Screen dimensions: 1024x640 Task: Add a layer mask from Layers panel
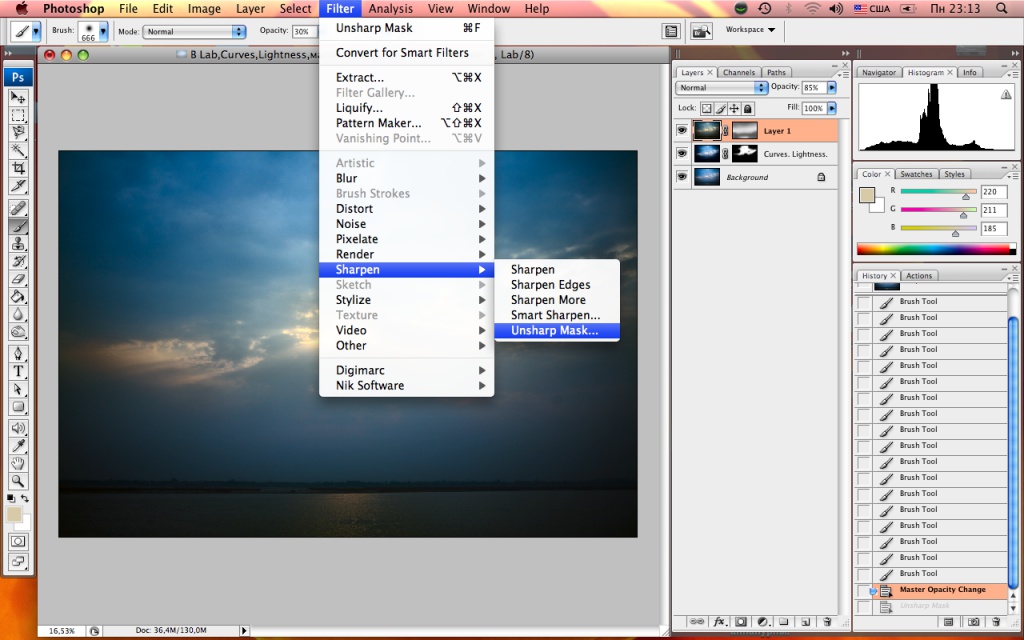click(x=739, y=621)
